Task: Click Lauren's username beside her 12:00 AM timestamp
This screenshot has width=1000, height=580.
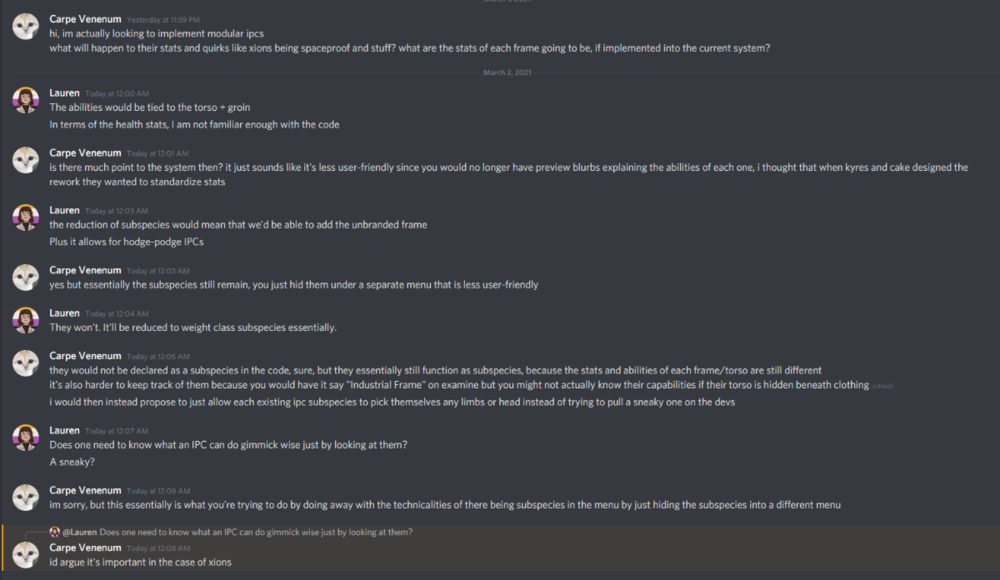Action: pyautogui.click(x=64, y=92)
